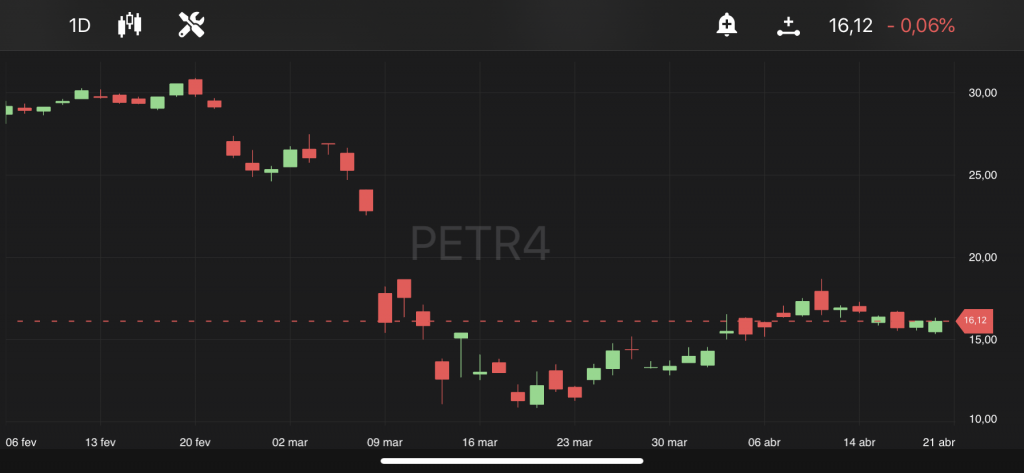Select the 14 abr date label
The width and height of the screenshot is (1024, 473).
(x=859, y=442)
